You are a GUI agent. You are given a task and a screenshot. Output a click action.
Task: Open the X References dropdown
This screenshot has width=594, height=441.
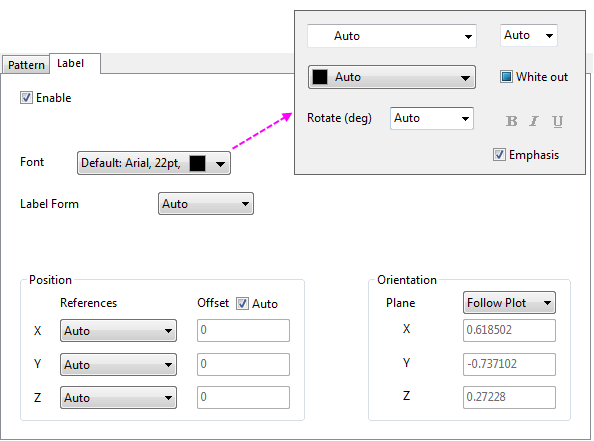(118, 331)
